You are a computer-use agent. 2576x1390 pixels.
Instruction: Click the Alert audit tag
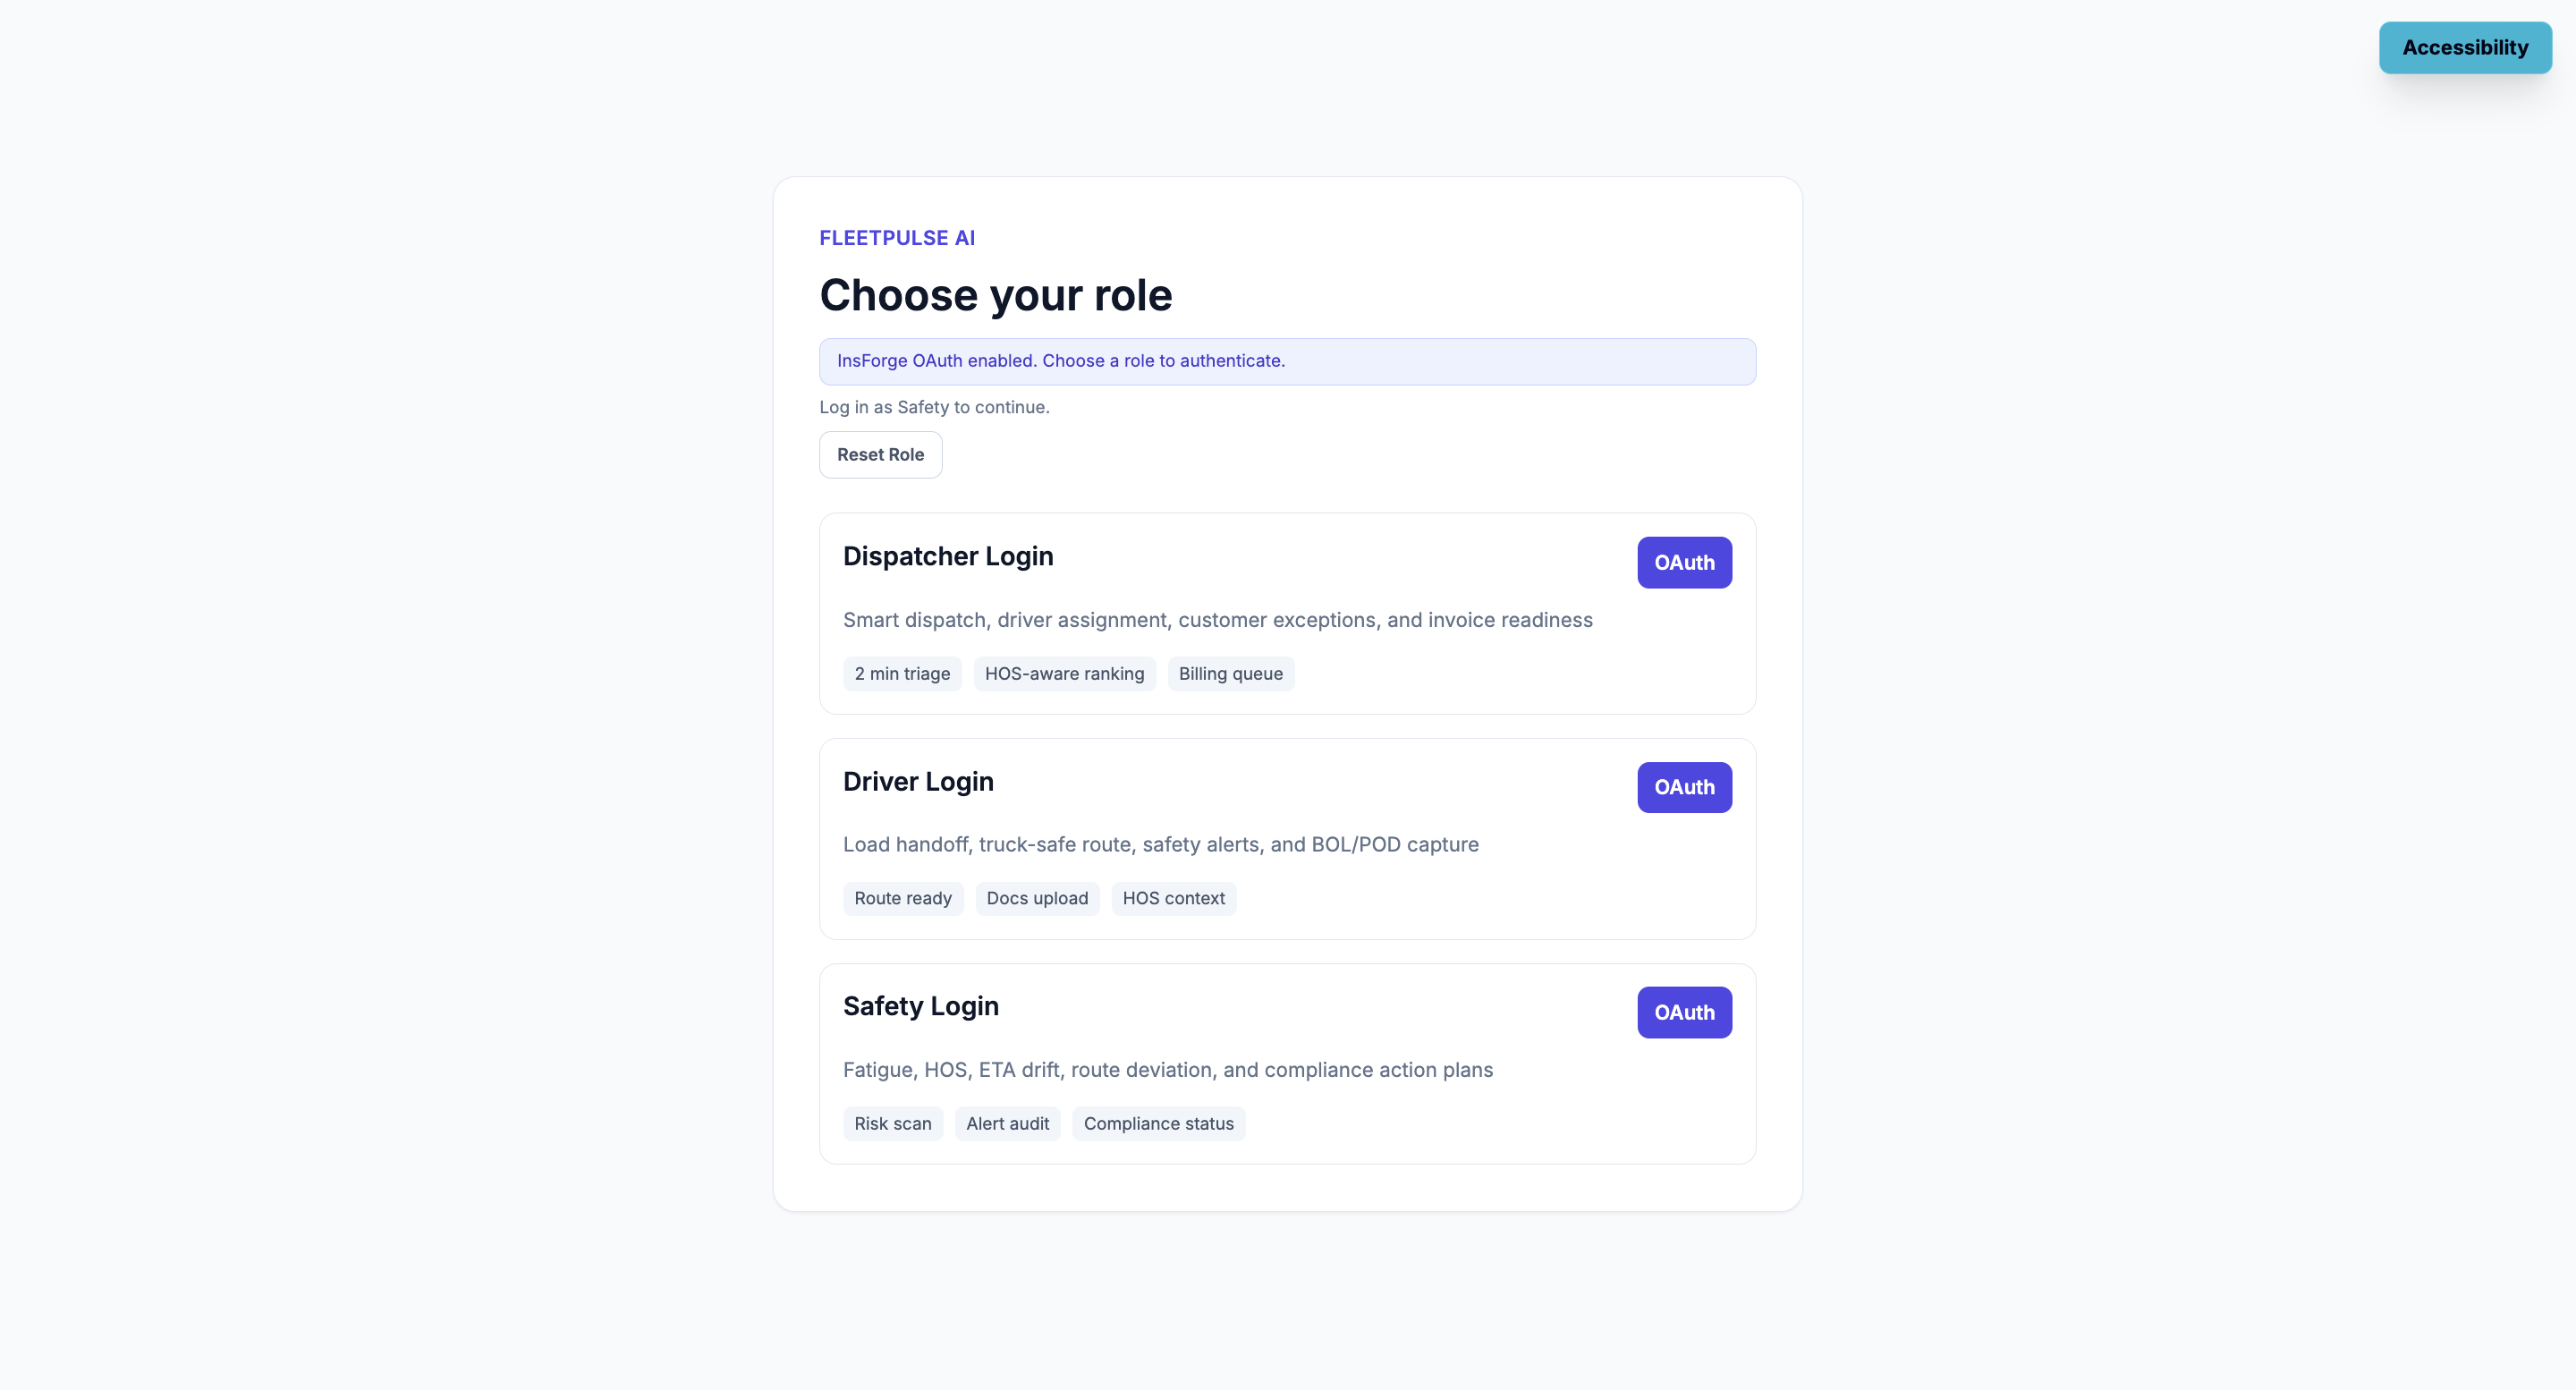1007,1123
